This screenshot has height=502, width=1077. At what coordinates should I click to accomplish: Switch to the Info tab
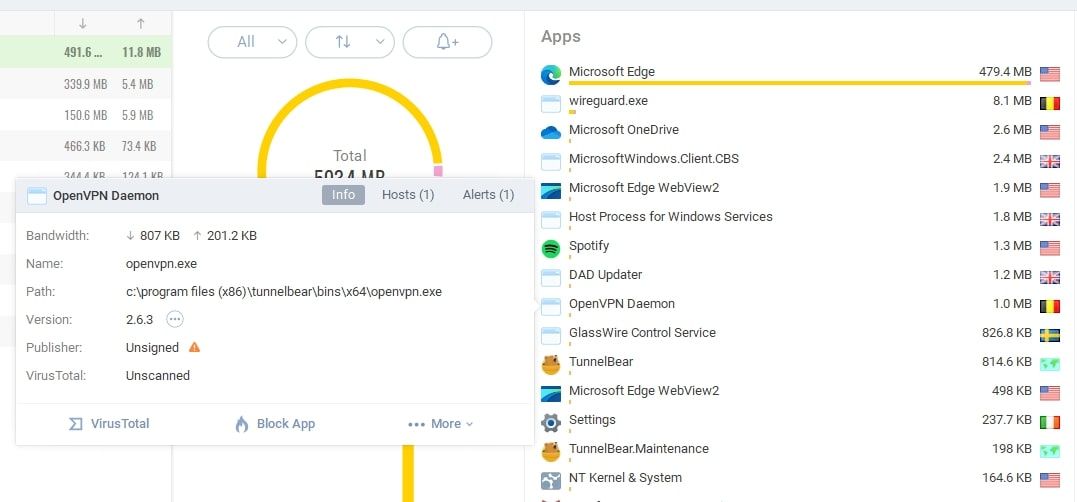point(343,195)
